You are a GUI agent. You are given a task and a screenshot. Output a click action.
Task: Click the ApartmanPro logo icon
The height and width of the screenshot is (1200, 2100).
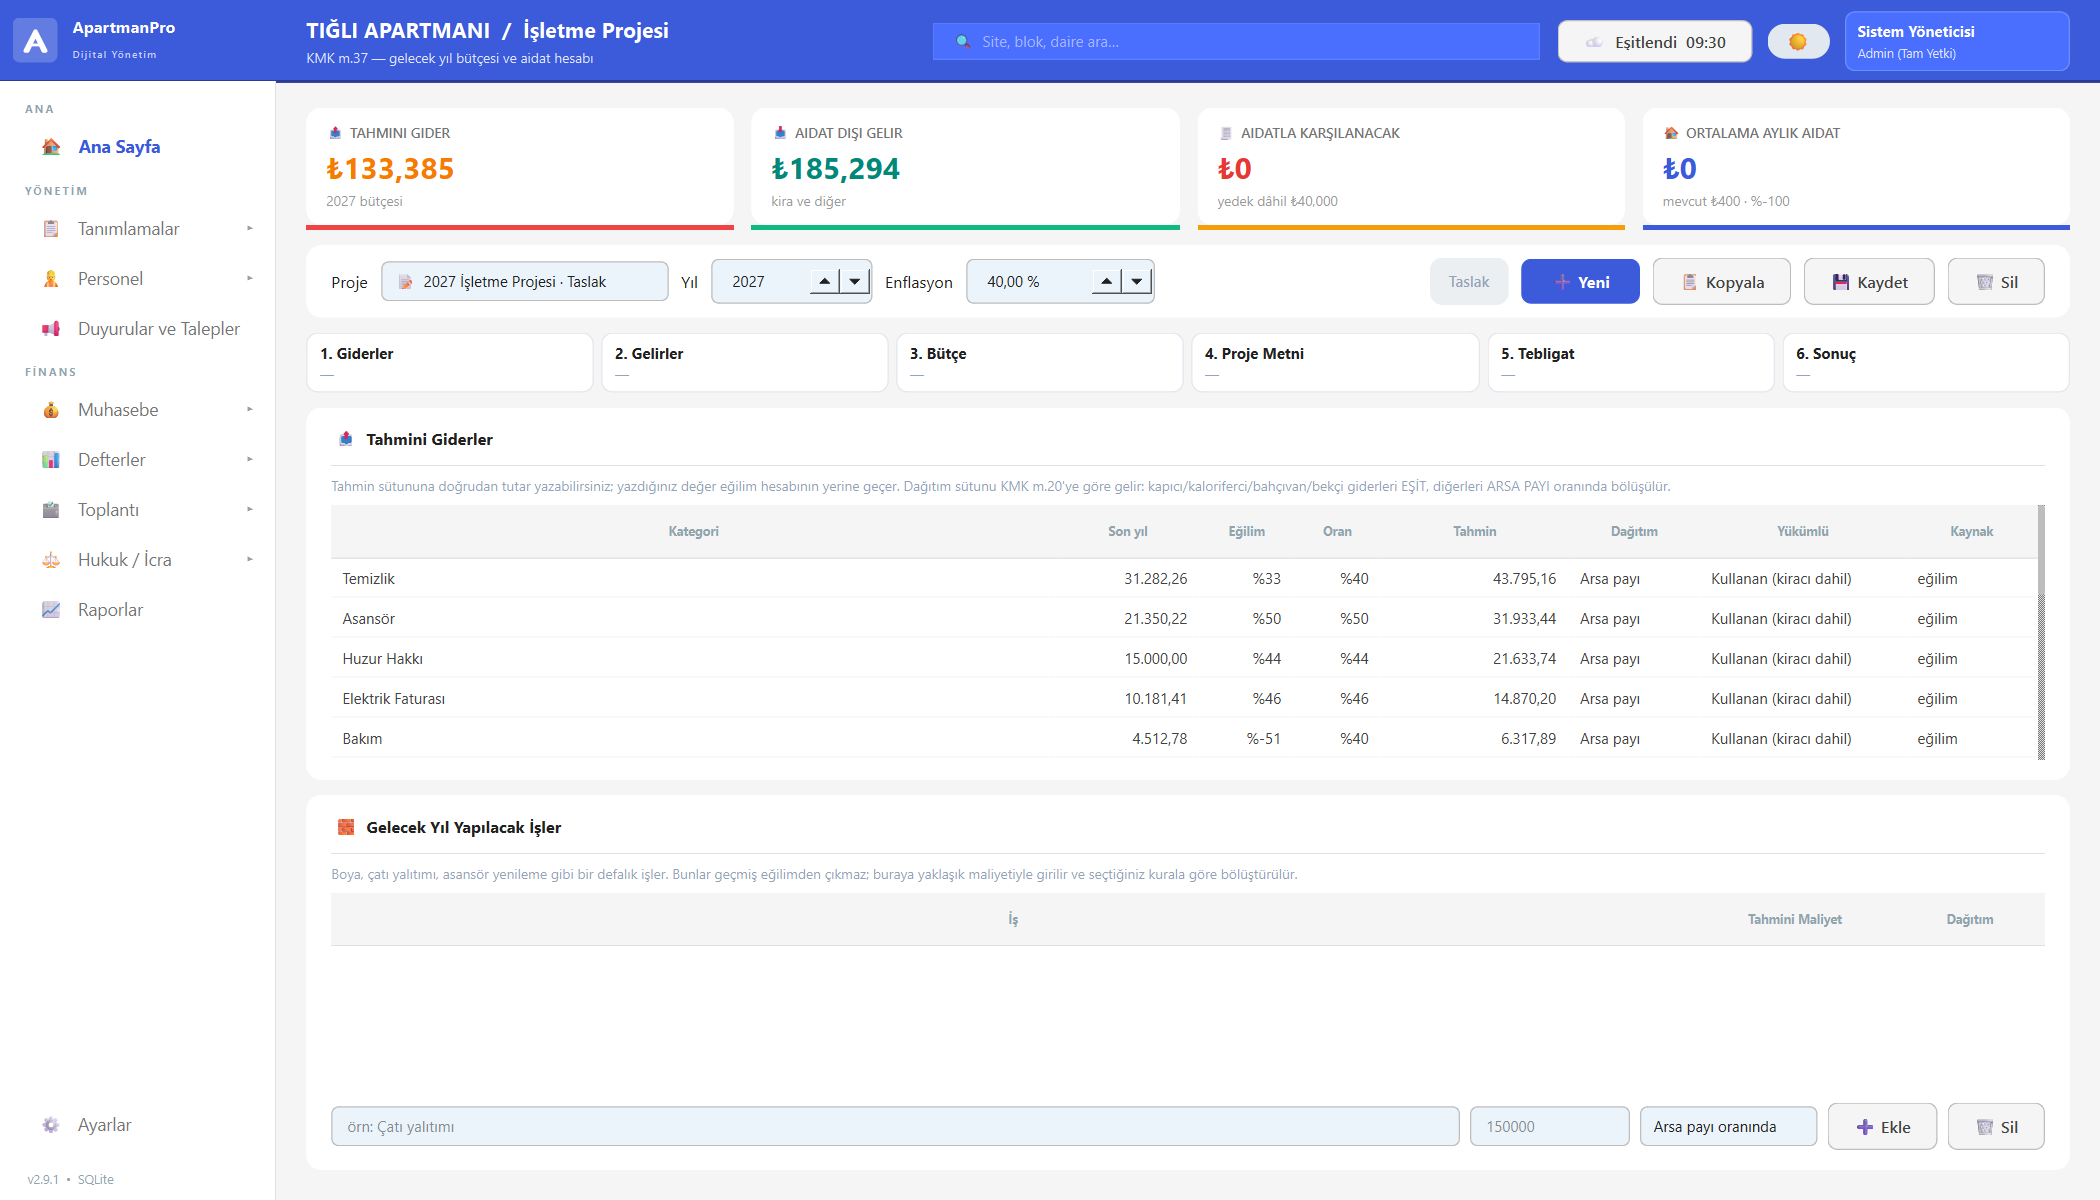tap(35, 40)
